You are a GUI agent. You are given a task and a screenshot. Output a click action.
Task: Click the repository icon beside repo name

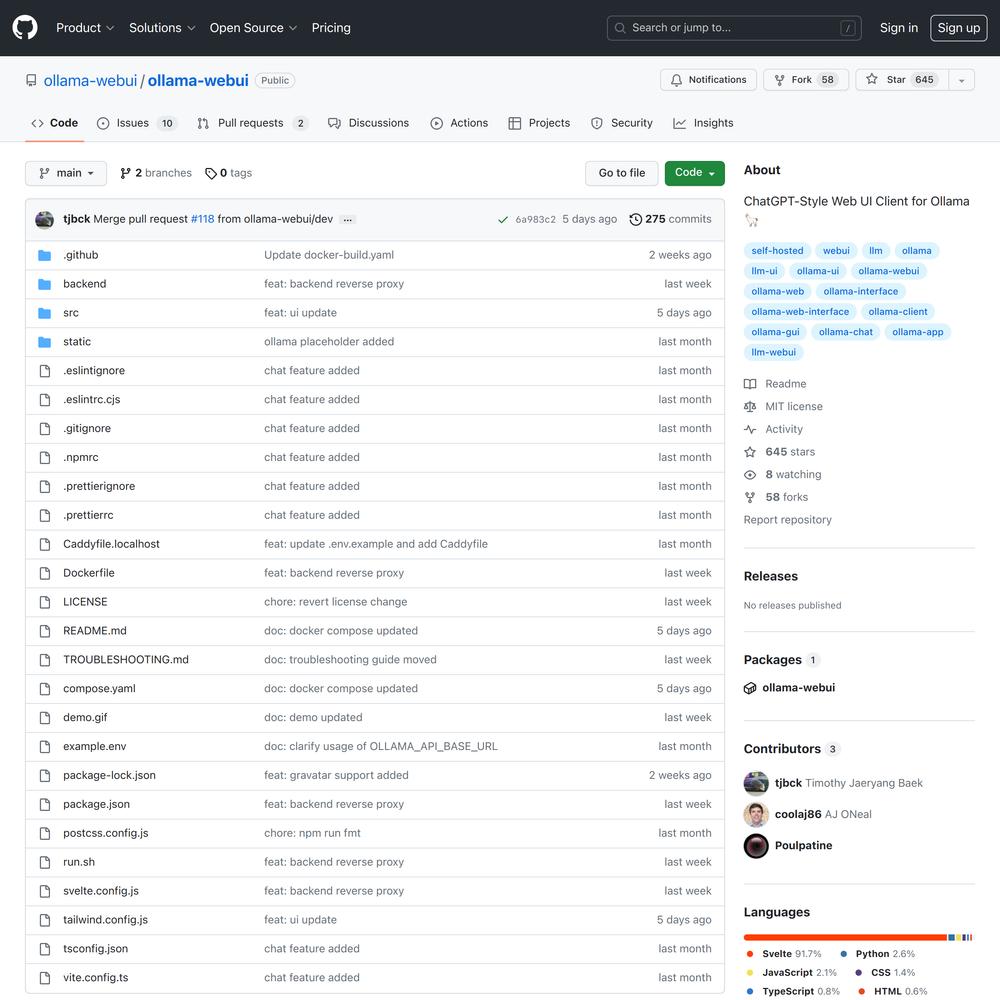pos(31,80)
